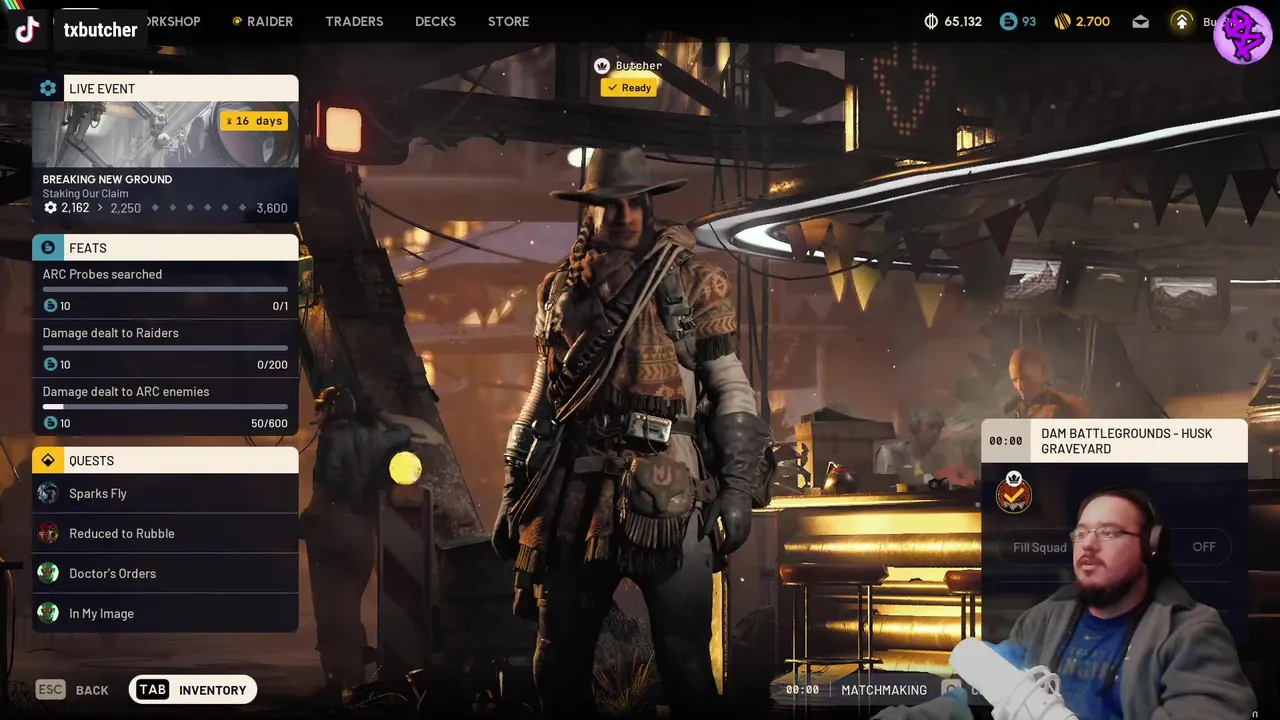The width and height of the screenshot is (1280, 720).
Task: Click the QUESTS header
Action: [165, 460]
